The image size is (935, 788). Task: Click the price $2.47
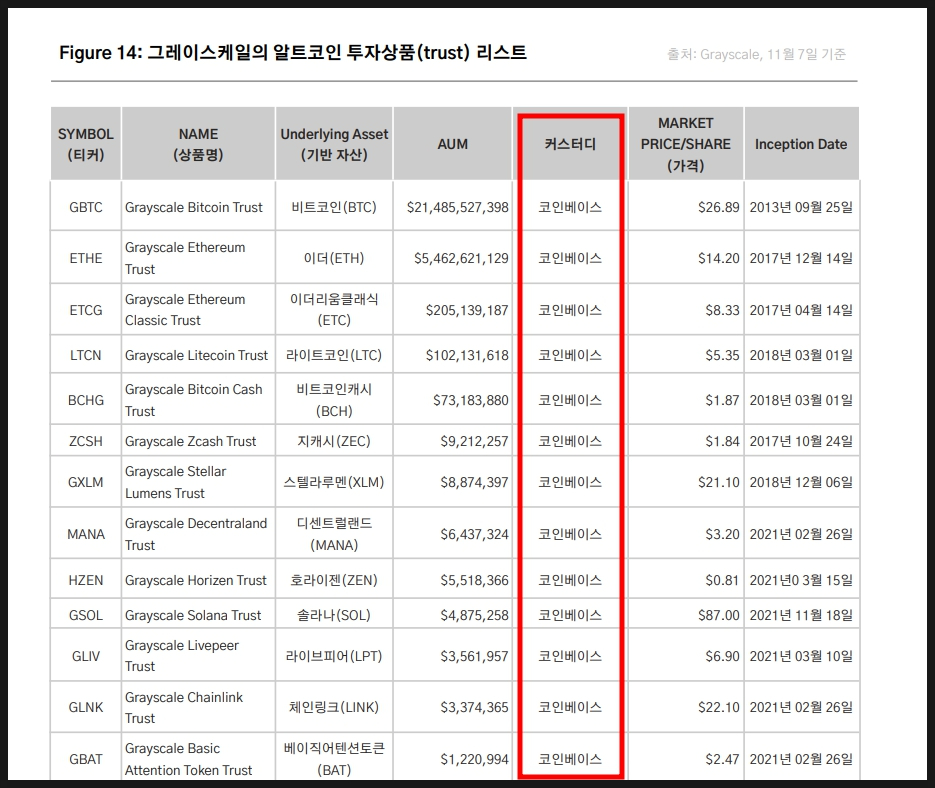pyautogui.click(x=722, y=759)
